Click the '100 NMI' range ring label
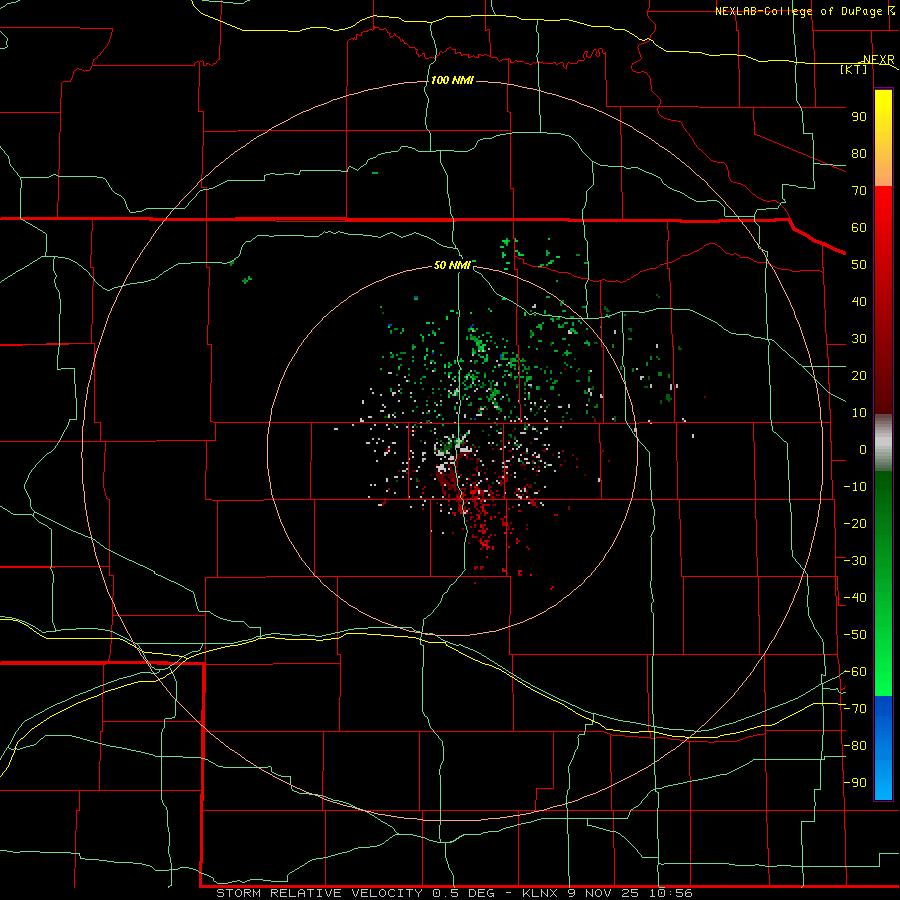Viewport: 900px width, 900px height. [452, 80]
